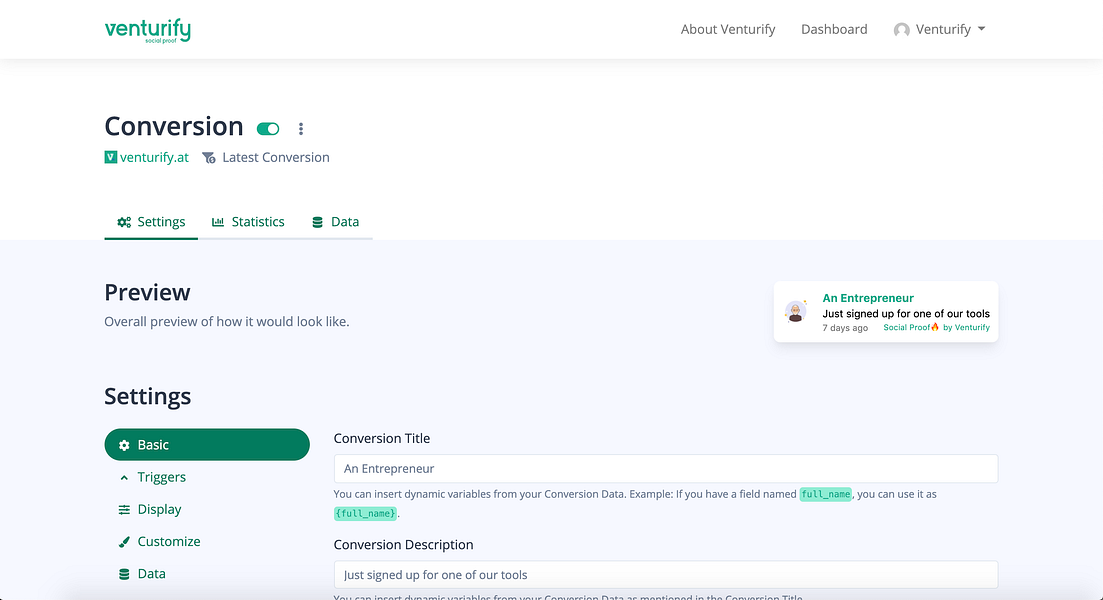Click the Conversion Description label
Image resolution: width=1103 pixels, height=600 pixels.
403,544
